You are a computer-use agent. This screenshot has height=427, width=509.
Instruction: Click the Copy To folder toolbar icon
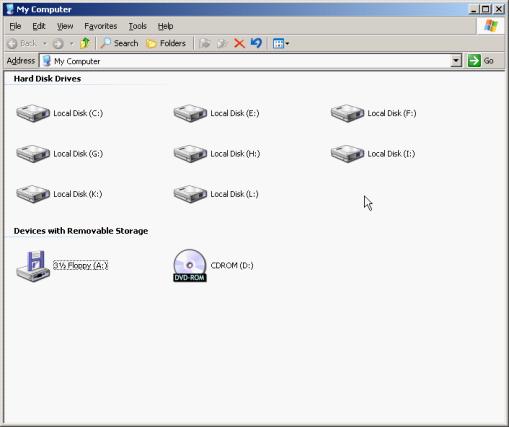(x=222, y=43)
